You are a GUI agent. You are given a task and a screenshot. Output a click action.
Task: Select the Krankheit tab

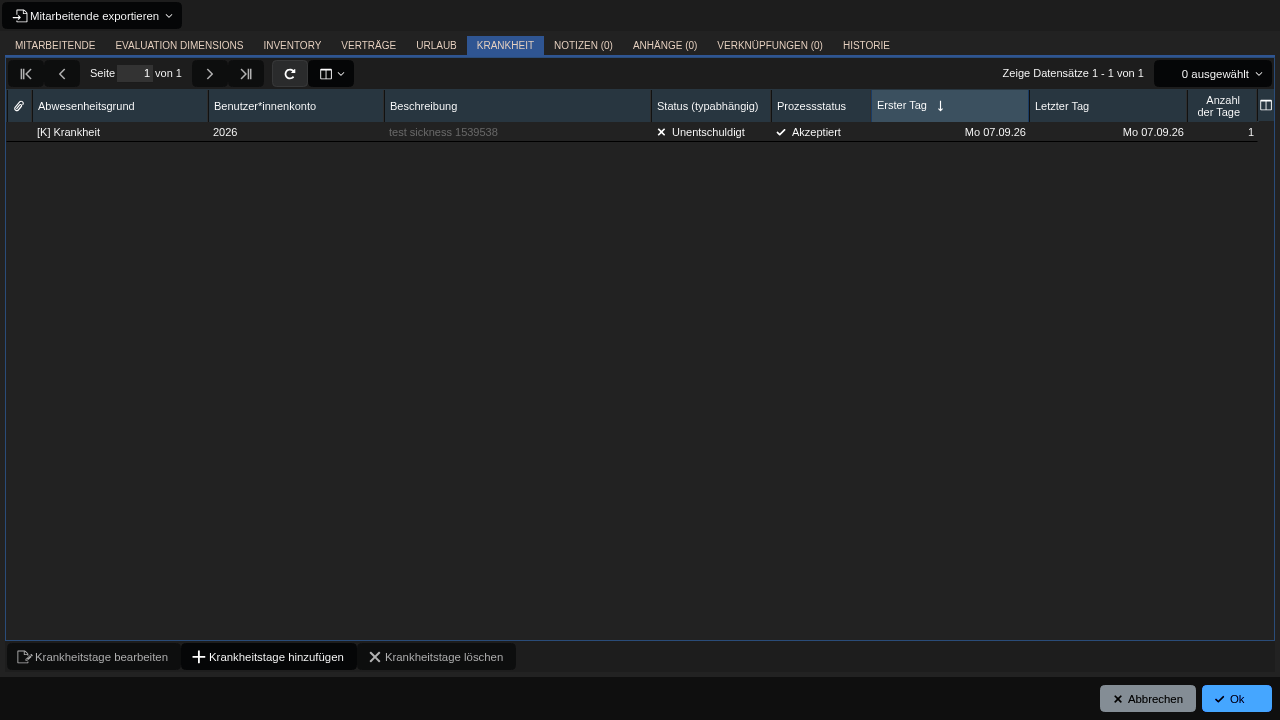(505, 45)
